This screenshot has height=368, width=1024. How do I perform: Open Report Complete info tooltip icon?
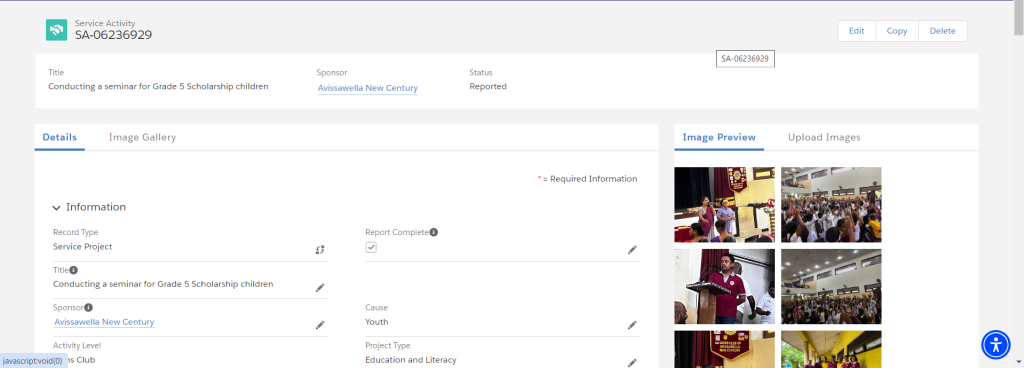click(434, 232)
